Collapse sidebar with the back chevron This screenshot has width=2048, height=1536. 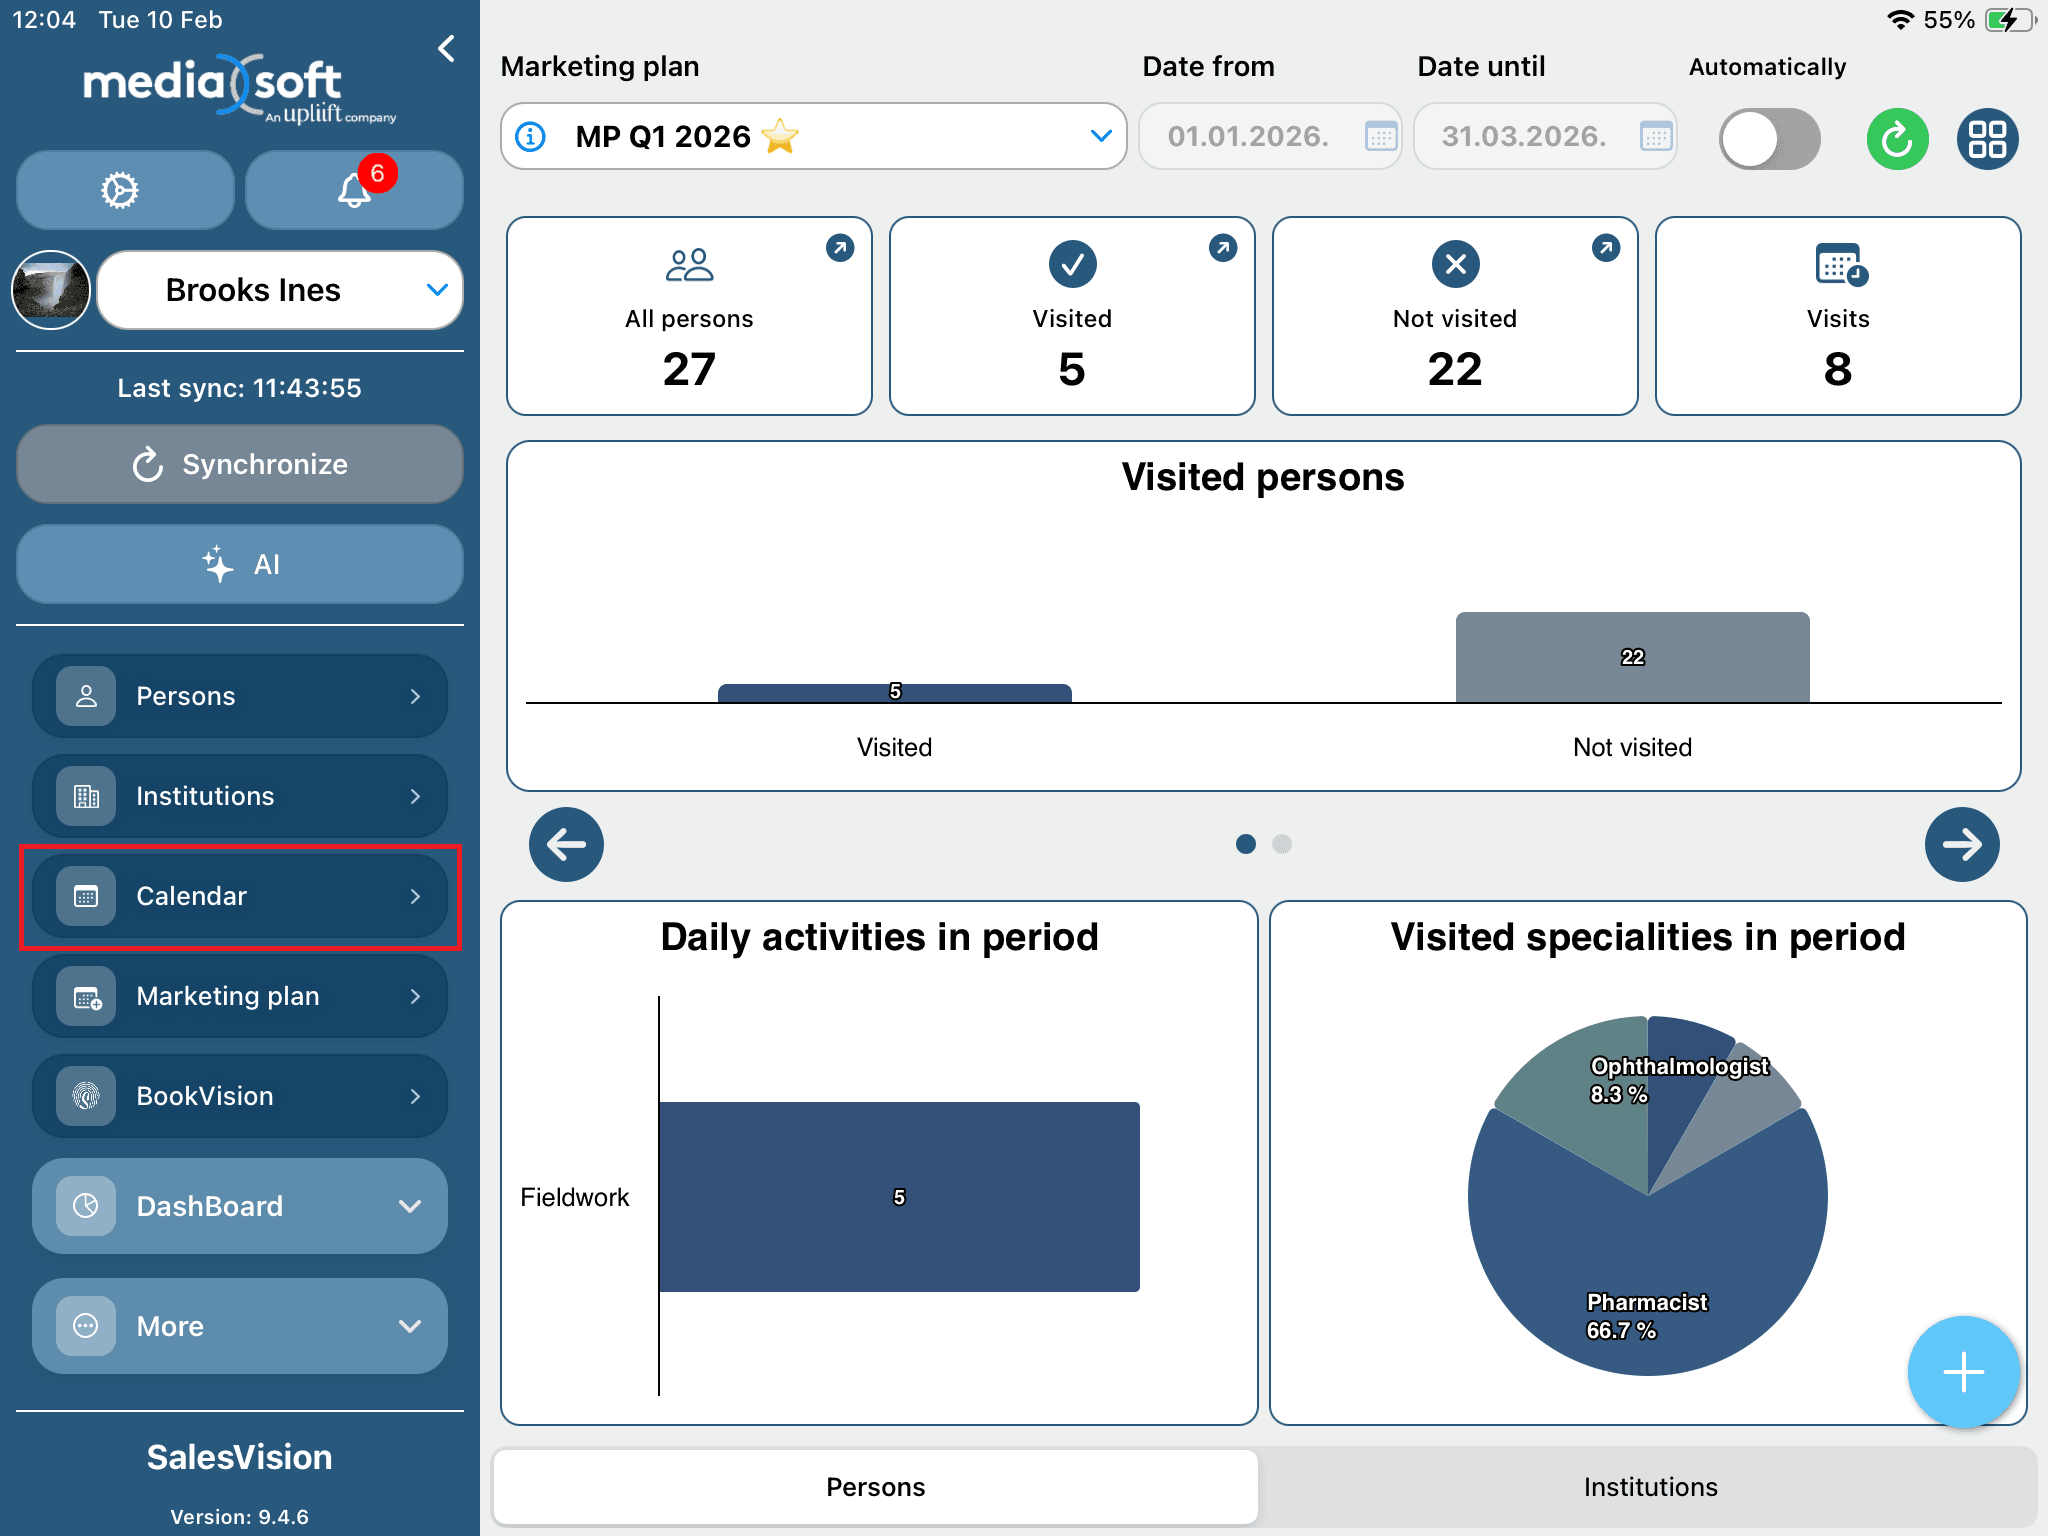pos(447,48)
